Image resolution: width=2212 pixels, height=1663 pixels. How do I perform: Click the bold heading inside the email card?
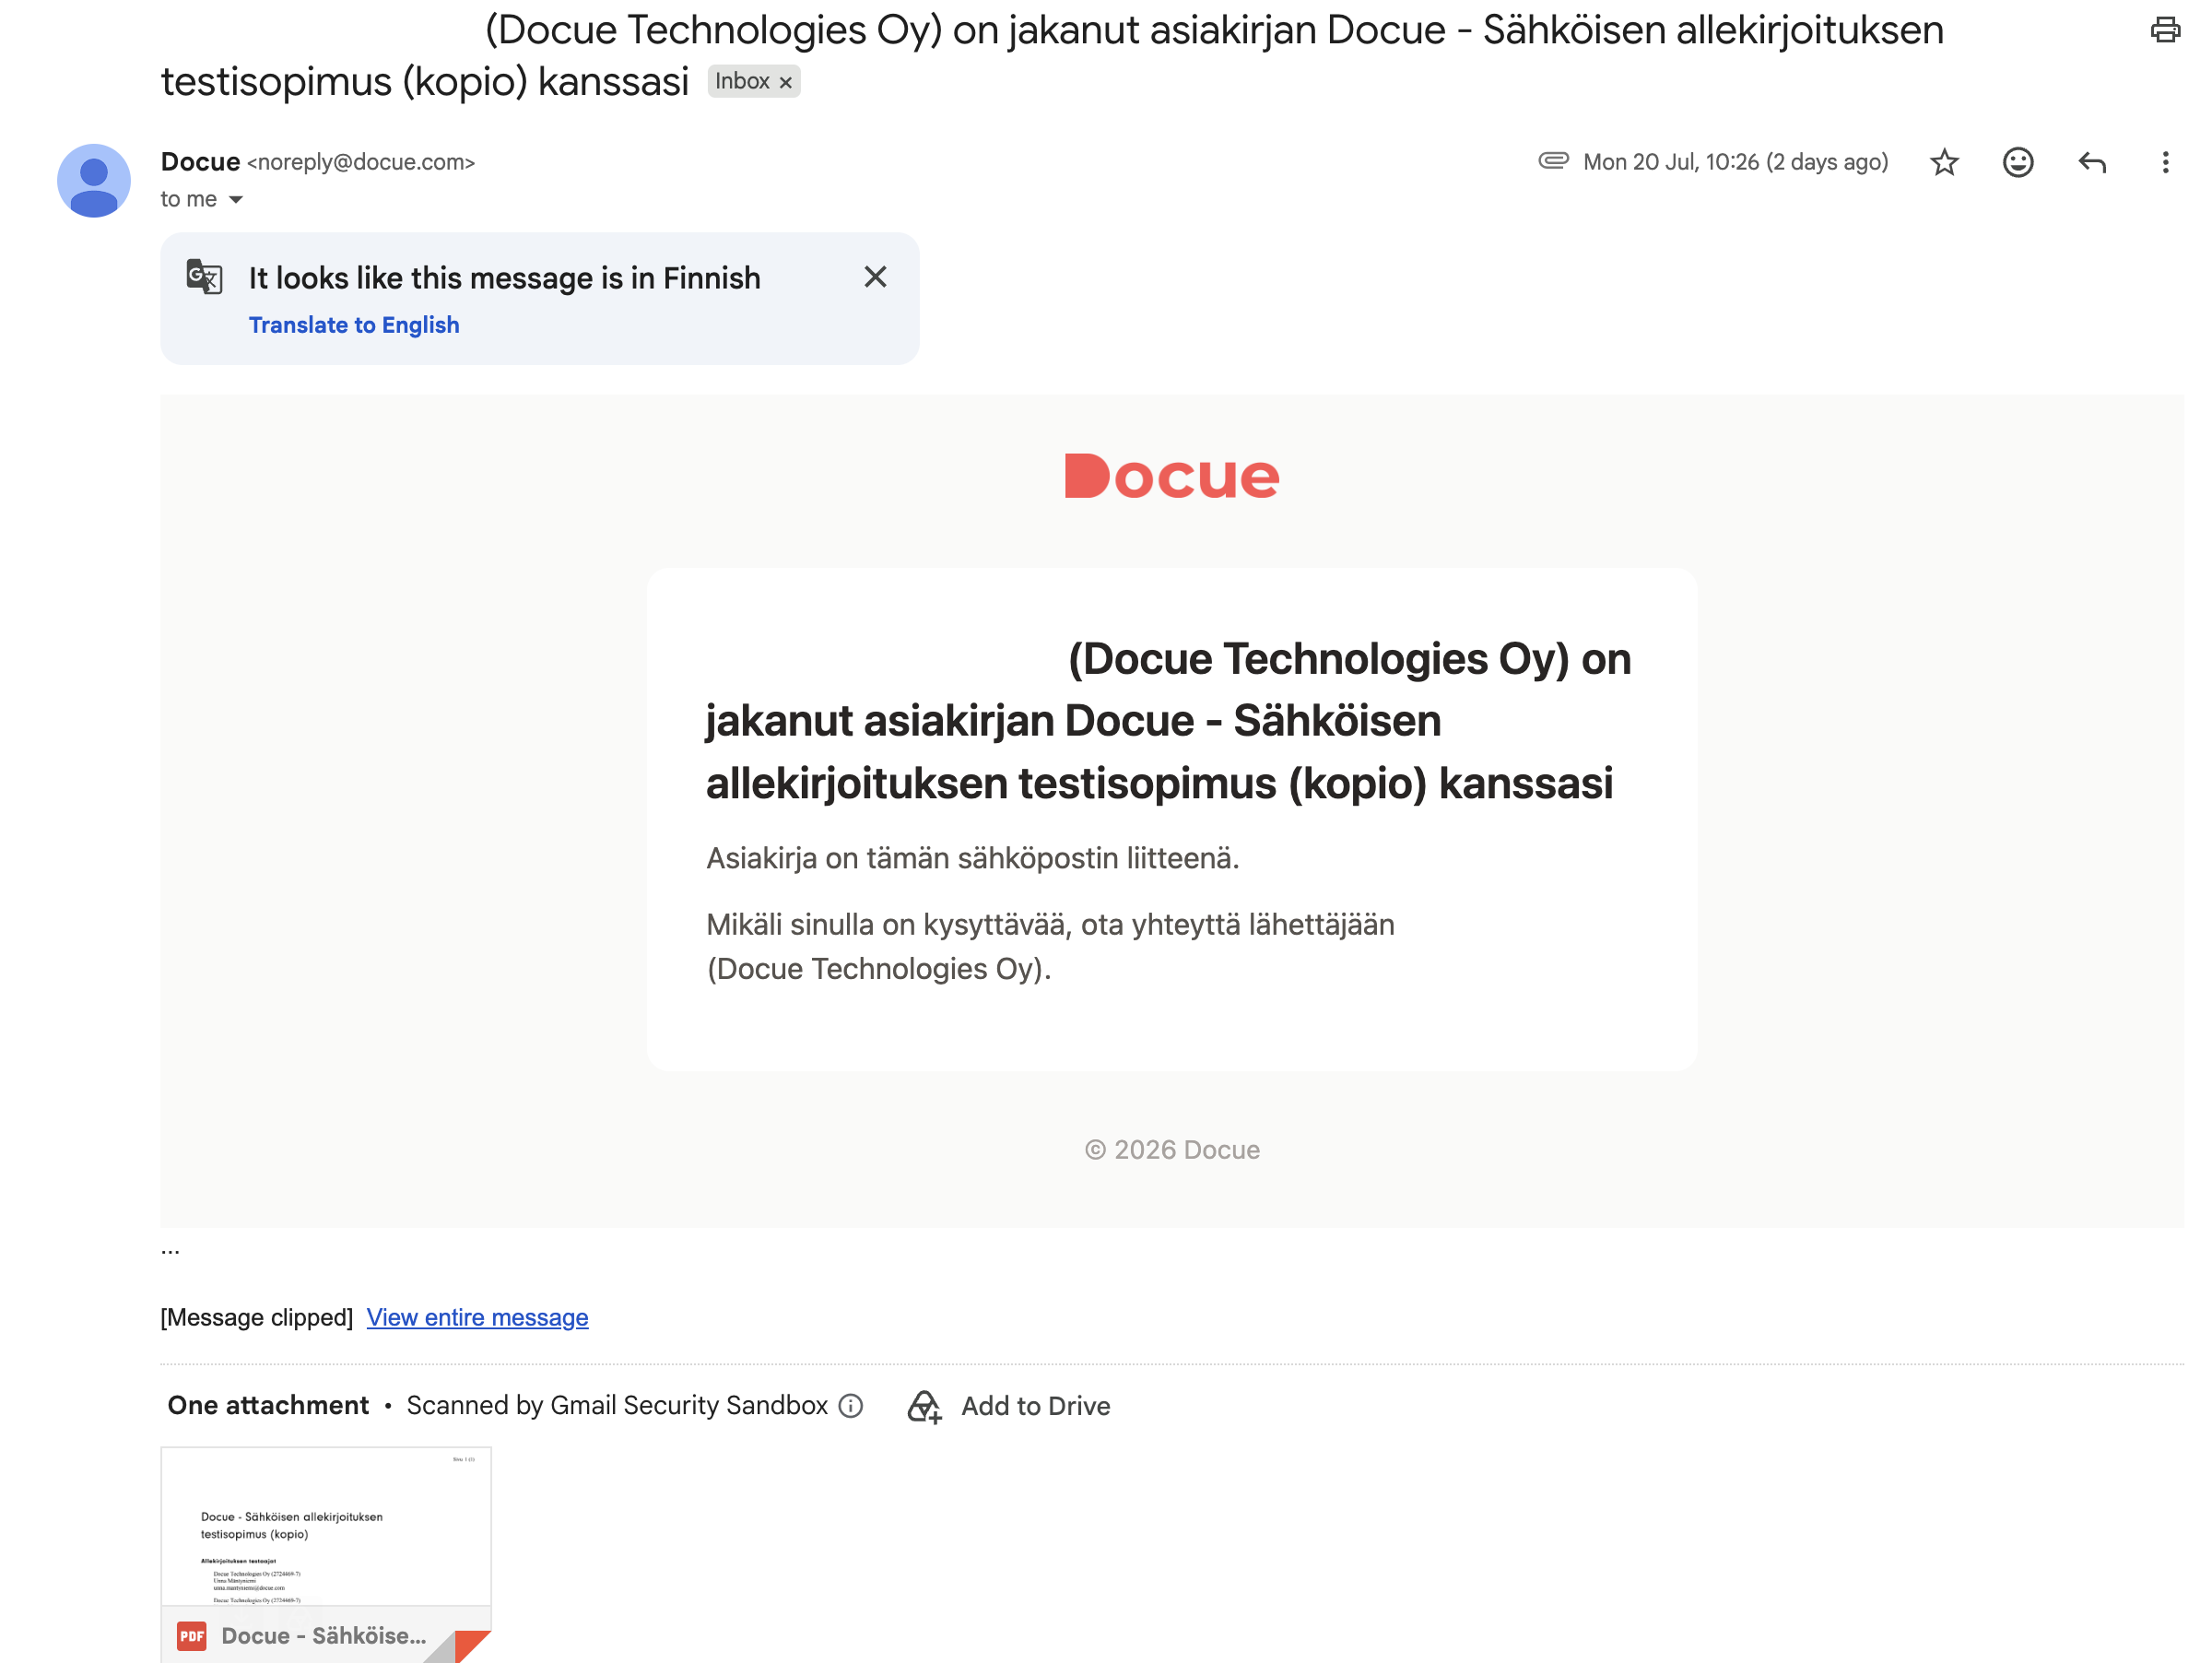click(1169, 721)
